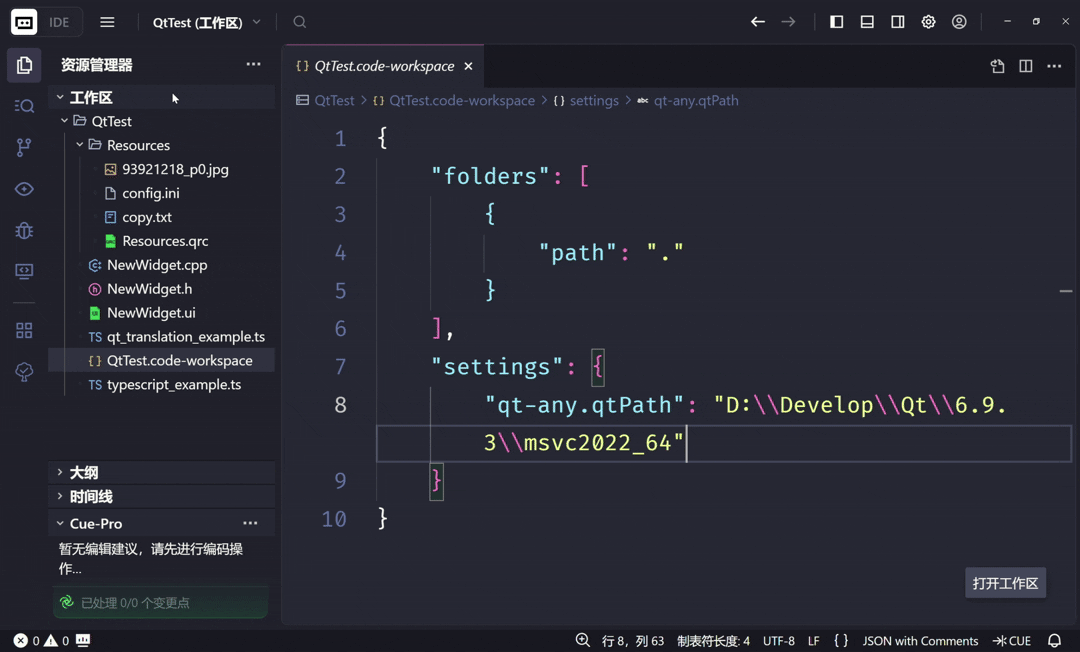The width and height of the screenshot is (1080, 652).
Task: Open the Extensions view
Action: pyautogui.click(x=24, y=330)
